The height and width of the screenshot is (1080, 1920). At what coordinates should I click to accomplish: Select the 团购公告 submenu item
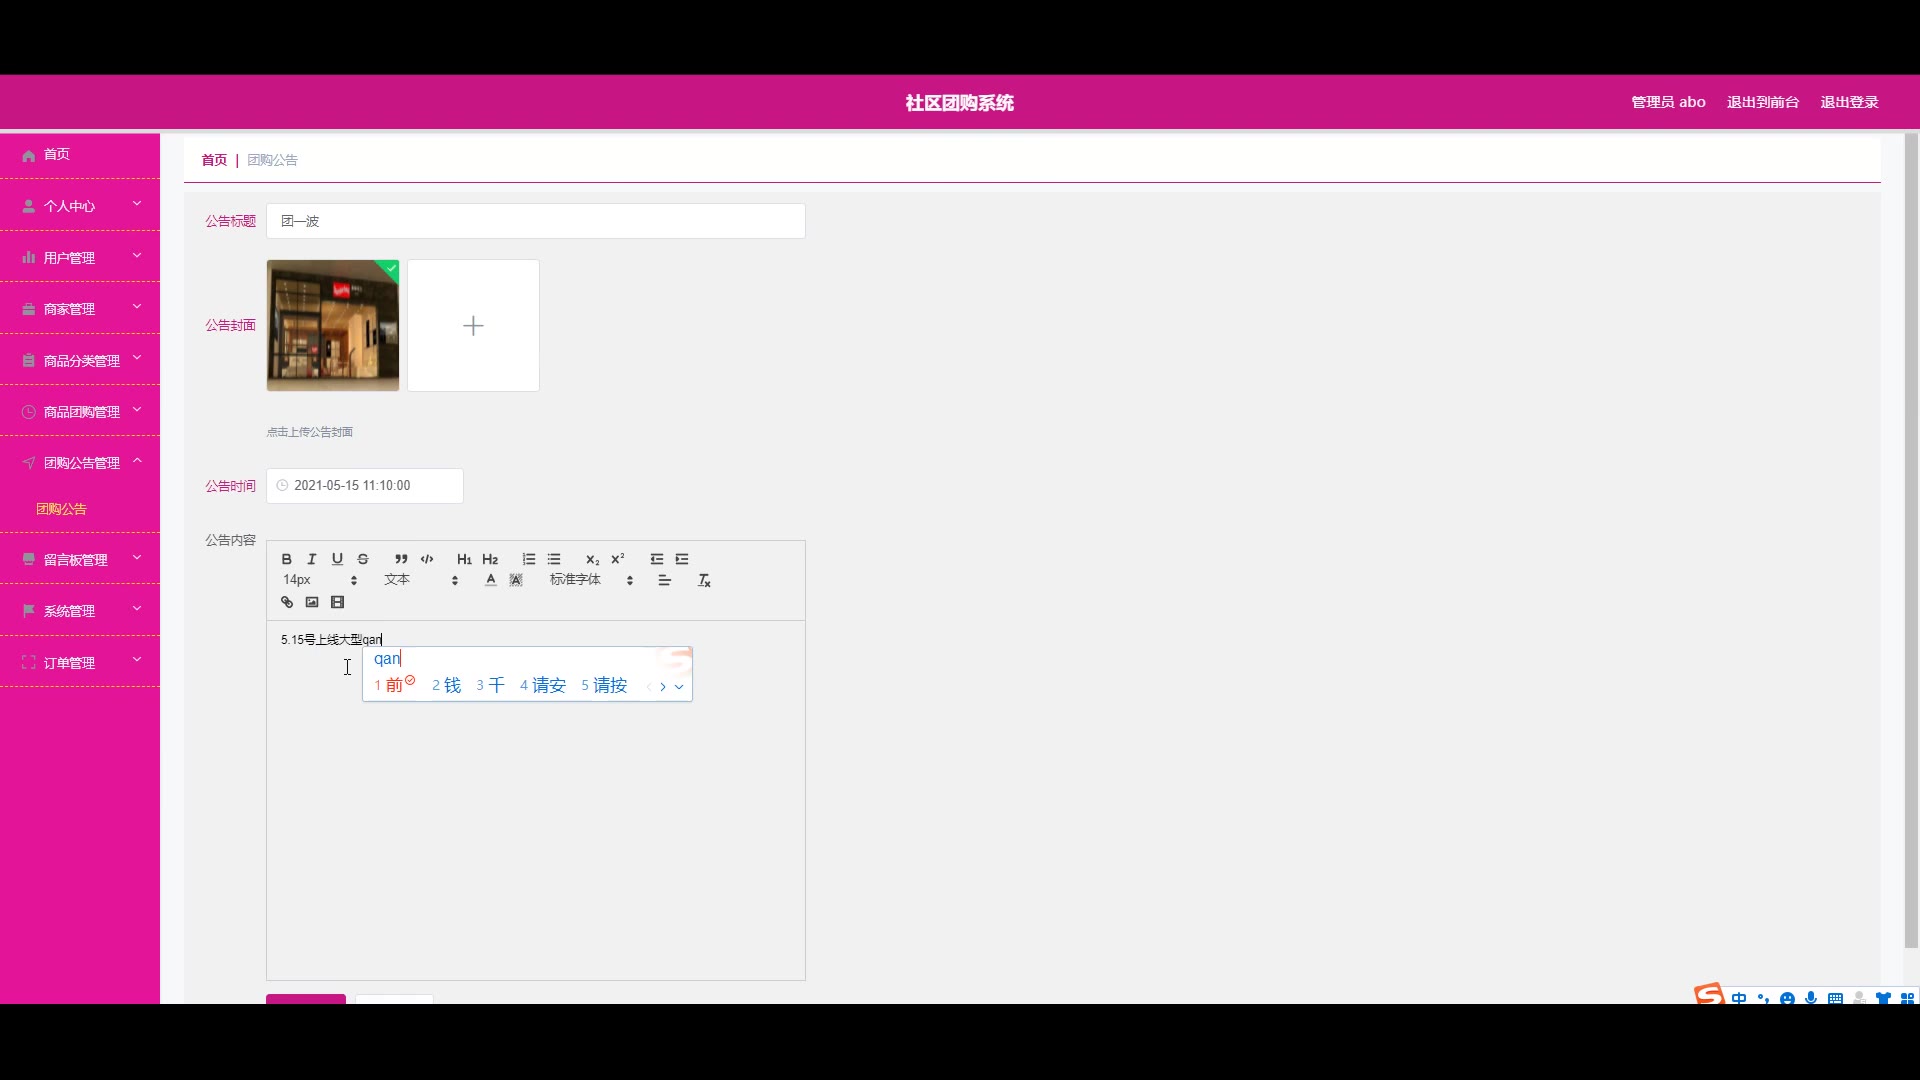(61, 509)
